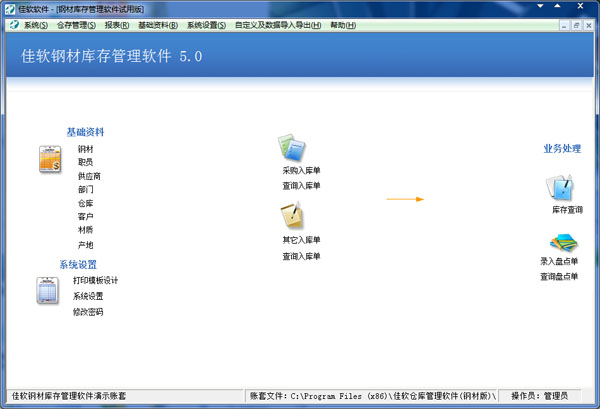600x409 pixels.
Task: Click the 其它入库单 label
Action: click(301, 240)
